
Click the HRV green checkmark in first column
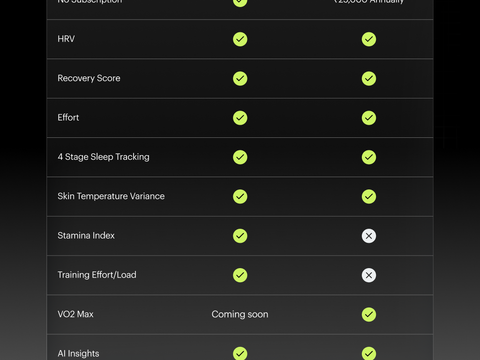[240, 39]
